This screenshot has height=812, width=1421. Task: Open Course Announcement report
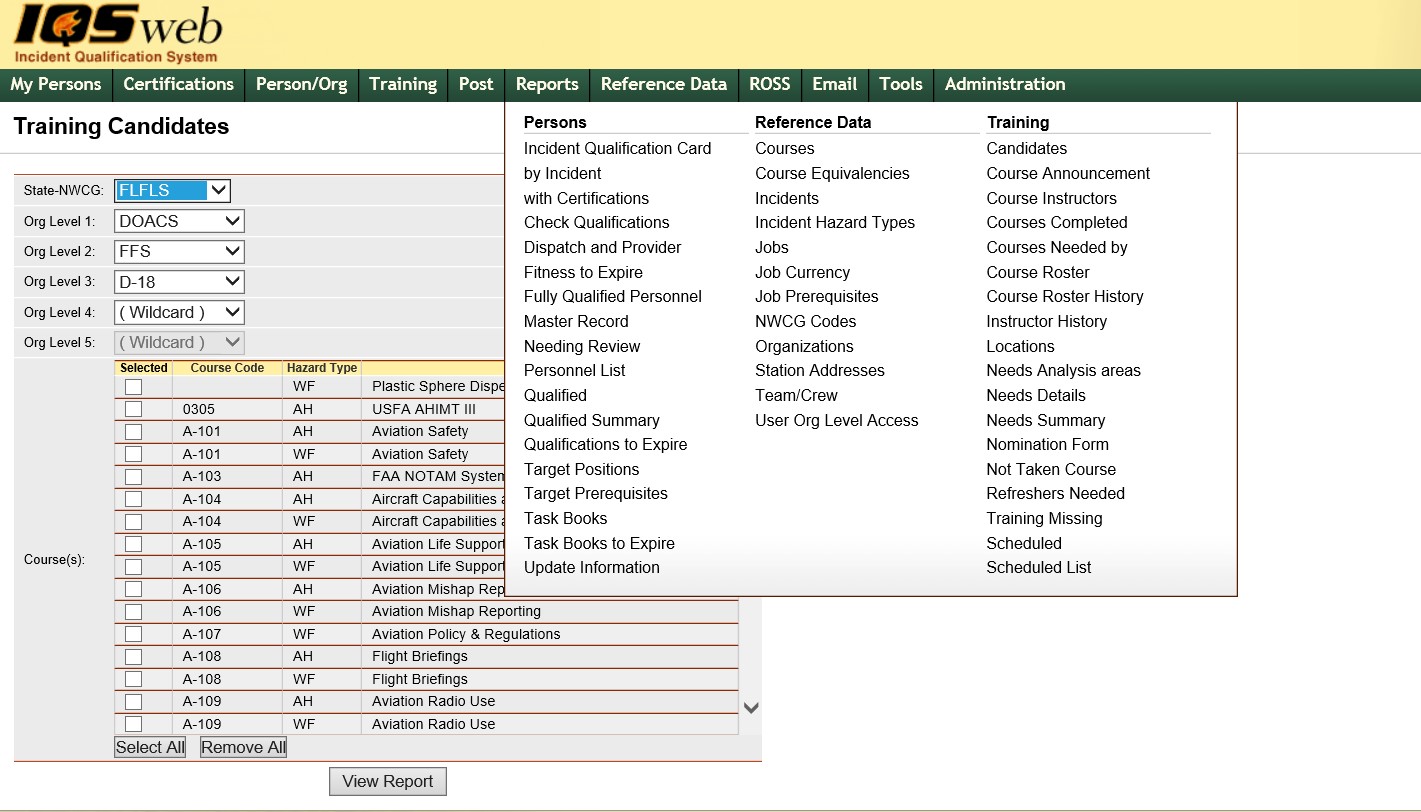[x=1068, y=173]
